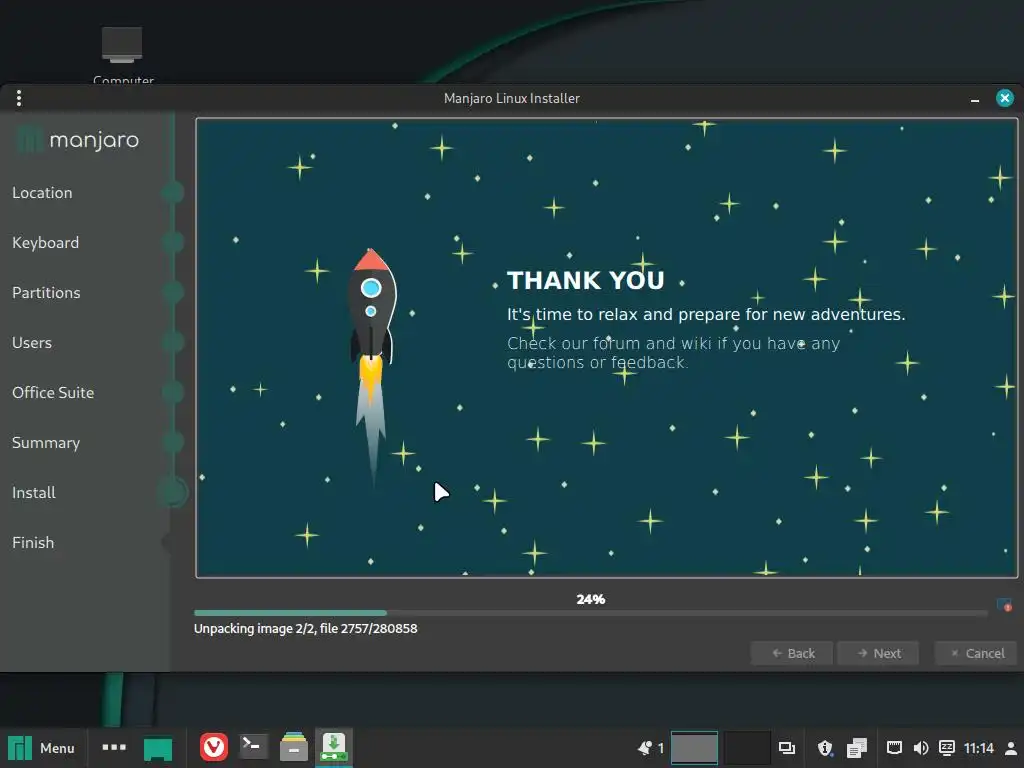Select the Partitions step in sidebar

[x=46, y=293]
